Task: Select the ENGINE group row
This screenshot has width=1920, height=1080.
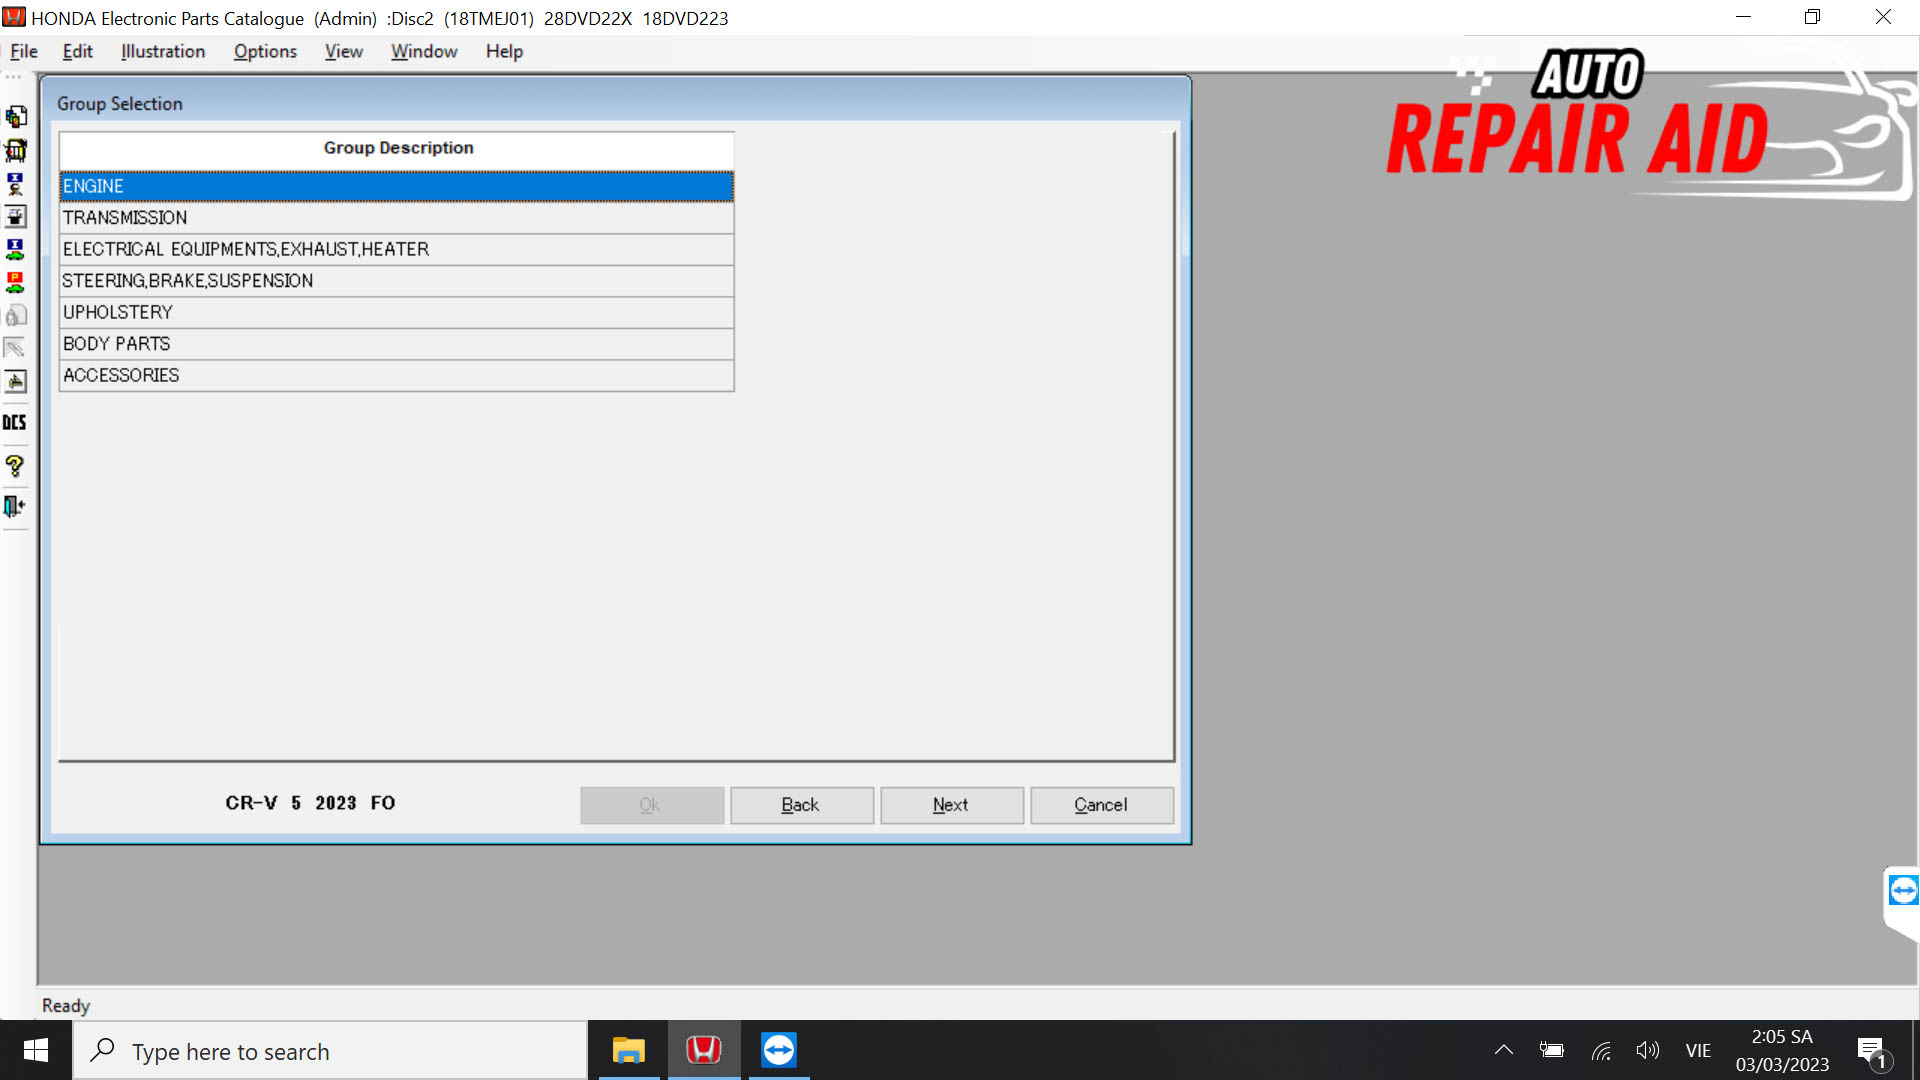Action: [x=397, y=186]
